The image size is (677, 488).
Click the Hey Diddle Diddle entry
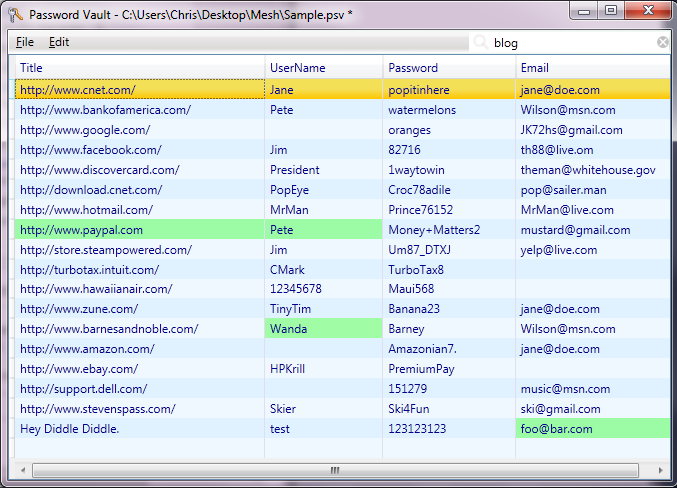point(69,429)
